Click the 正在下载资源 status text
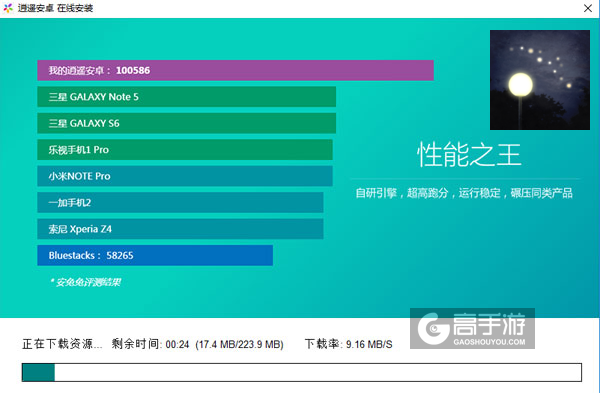The width and height of the screenshot is (600, 393). (x=62, y=344)
